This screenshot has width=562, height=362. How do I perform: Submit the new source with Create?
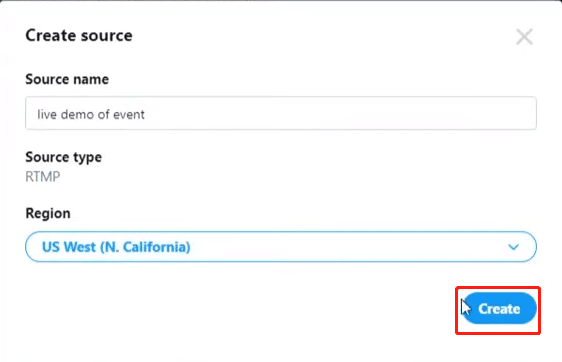pyautogui.click(x=500, y=308)
